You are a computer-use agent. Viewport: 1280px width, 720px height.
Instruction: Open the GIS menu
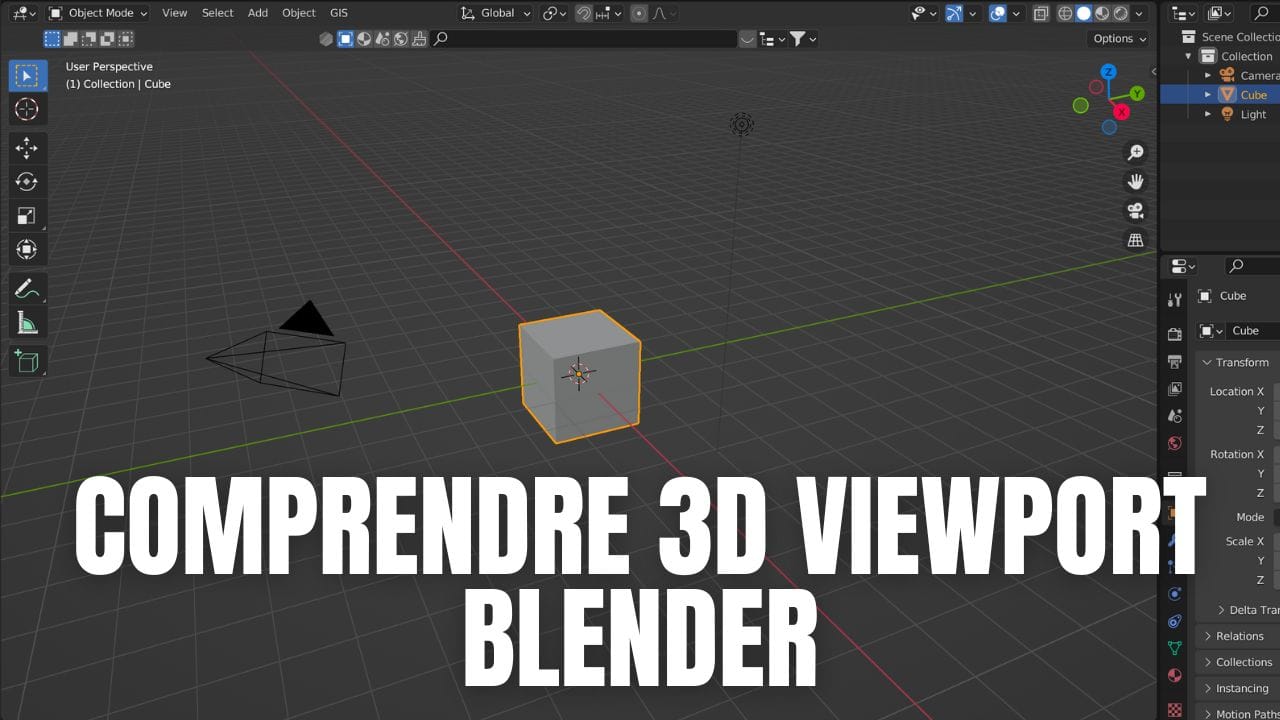click(x=339, y=13)
